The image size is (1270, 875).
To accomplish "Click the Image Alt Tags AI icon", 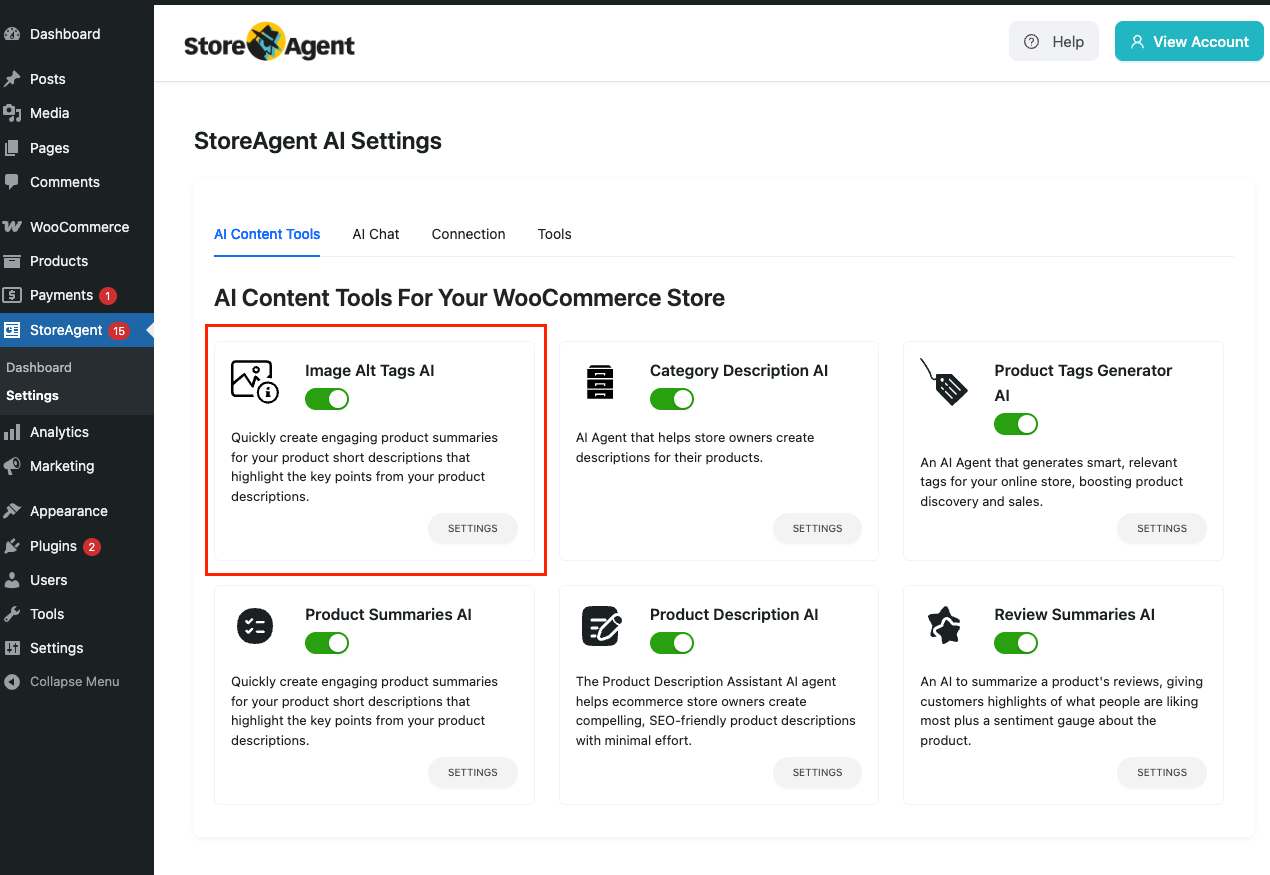I will (254, 381).
